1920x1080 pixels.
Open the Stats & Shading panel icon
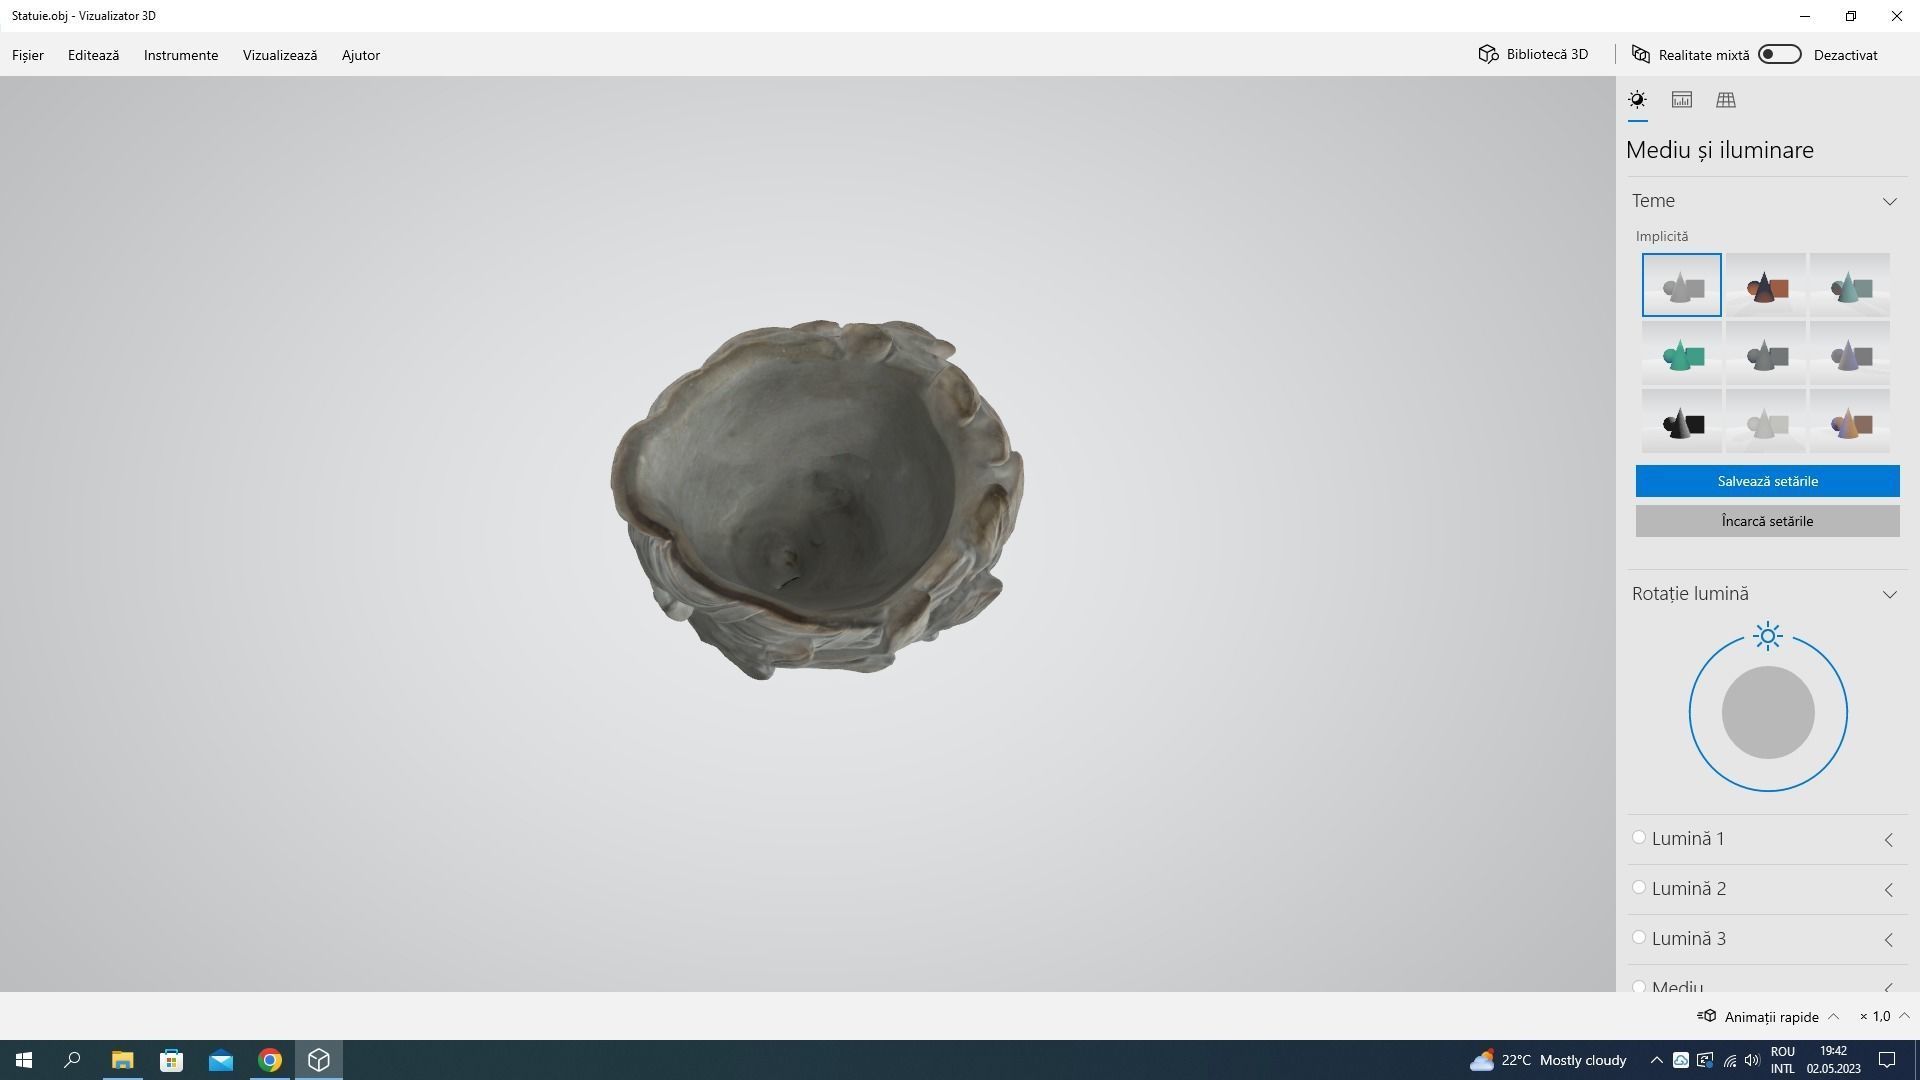[x=1681, y=100]
